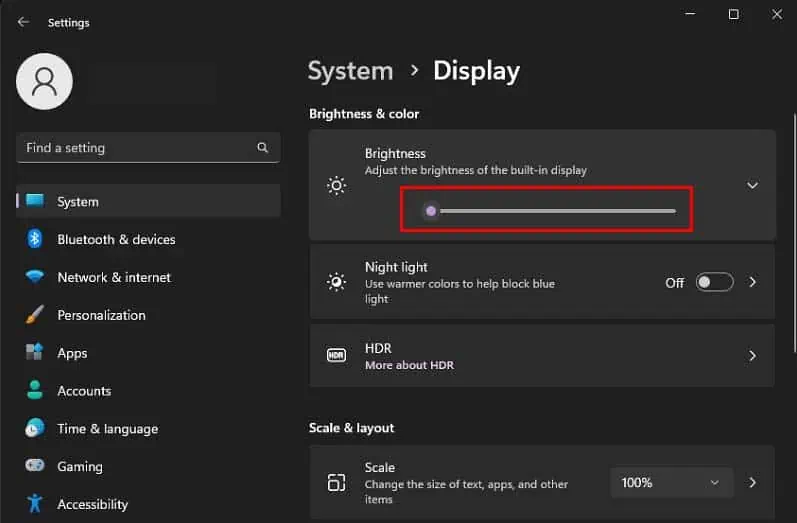Image resolution: width=797 pixels, height=523 pixels.
Task: Open the Scale 100% dropdown
Action: [x=671, y=483]
